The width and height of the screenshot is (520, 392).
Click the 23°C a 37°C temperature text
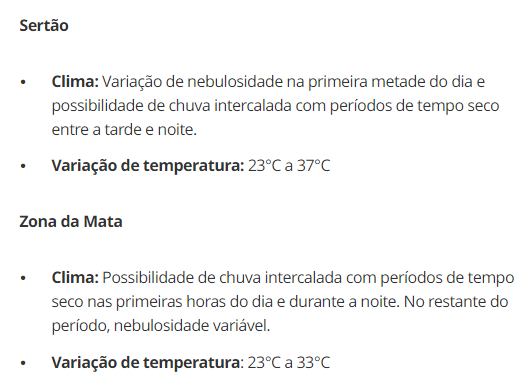pos(289,166)
